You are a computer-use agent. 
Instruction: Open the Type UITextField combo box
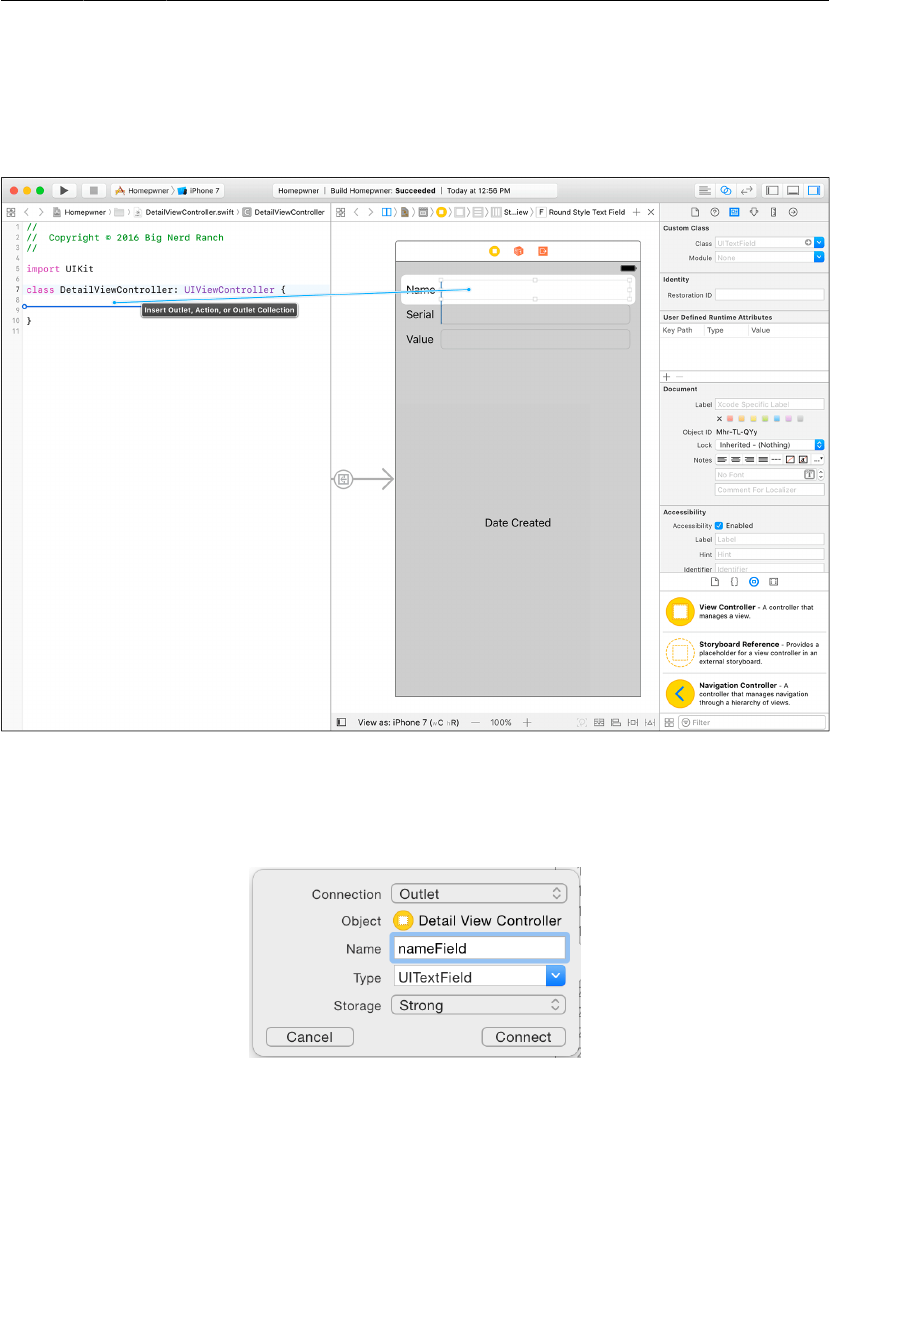coord(480,977)
